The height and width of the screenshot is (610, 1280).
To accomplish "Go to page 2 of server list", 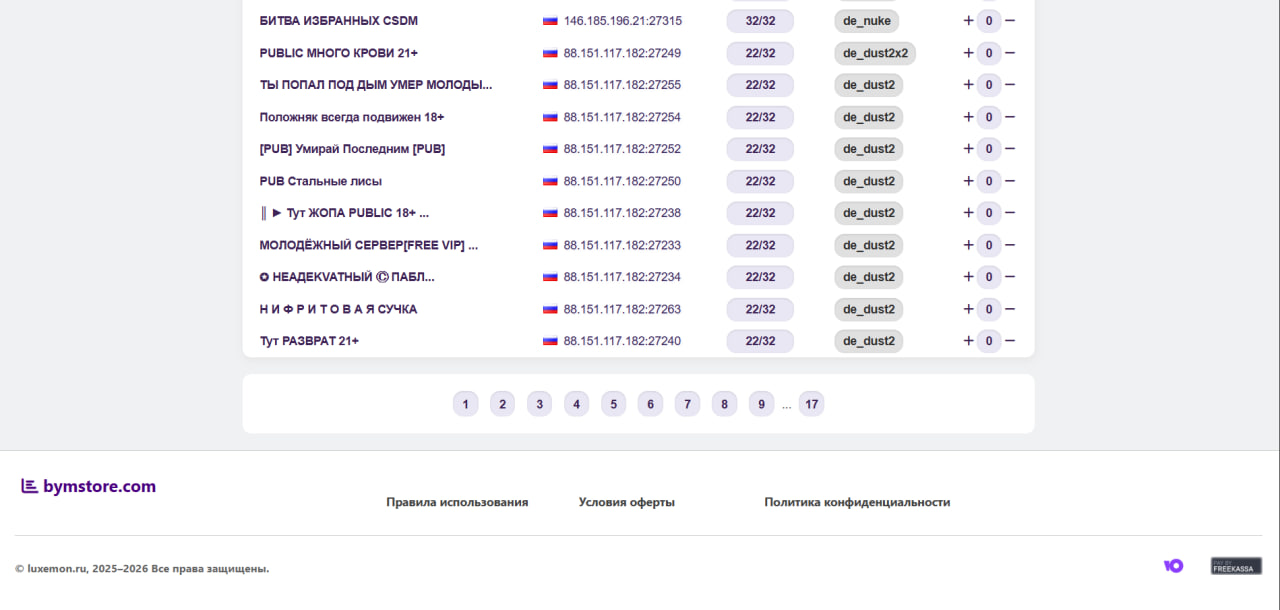I will click(502, 404).
